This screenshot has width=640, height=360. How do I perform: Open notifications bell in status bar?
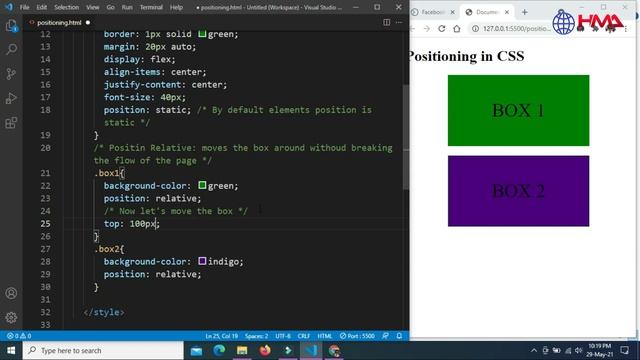[399, 336]
